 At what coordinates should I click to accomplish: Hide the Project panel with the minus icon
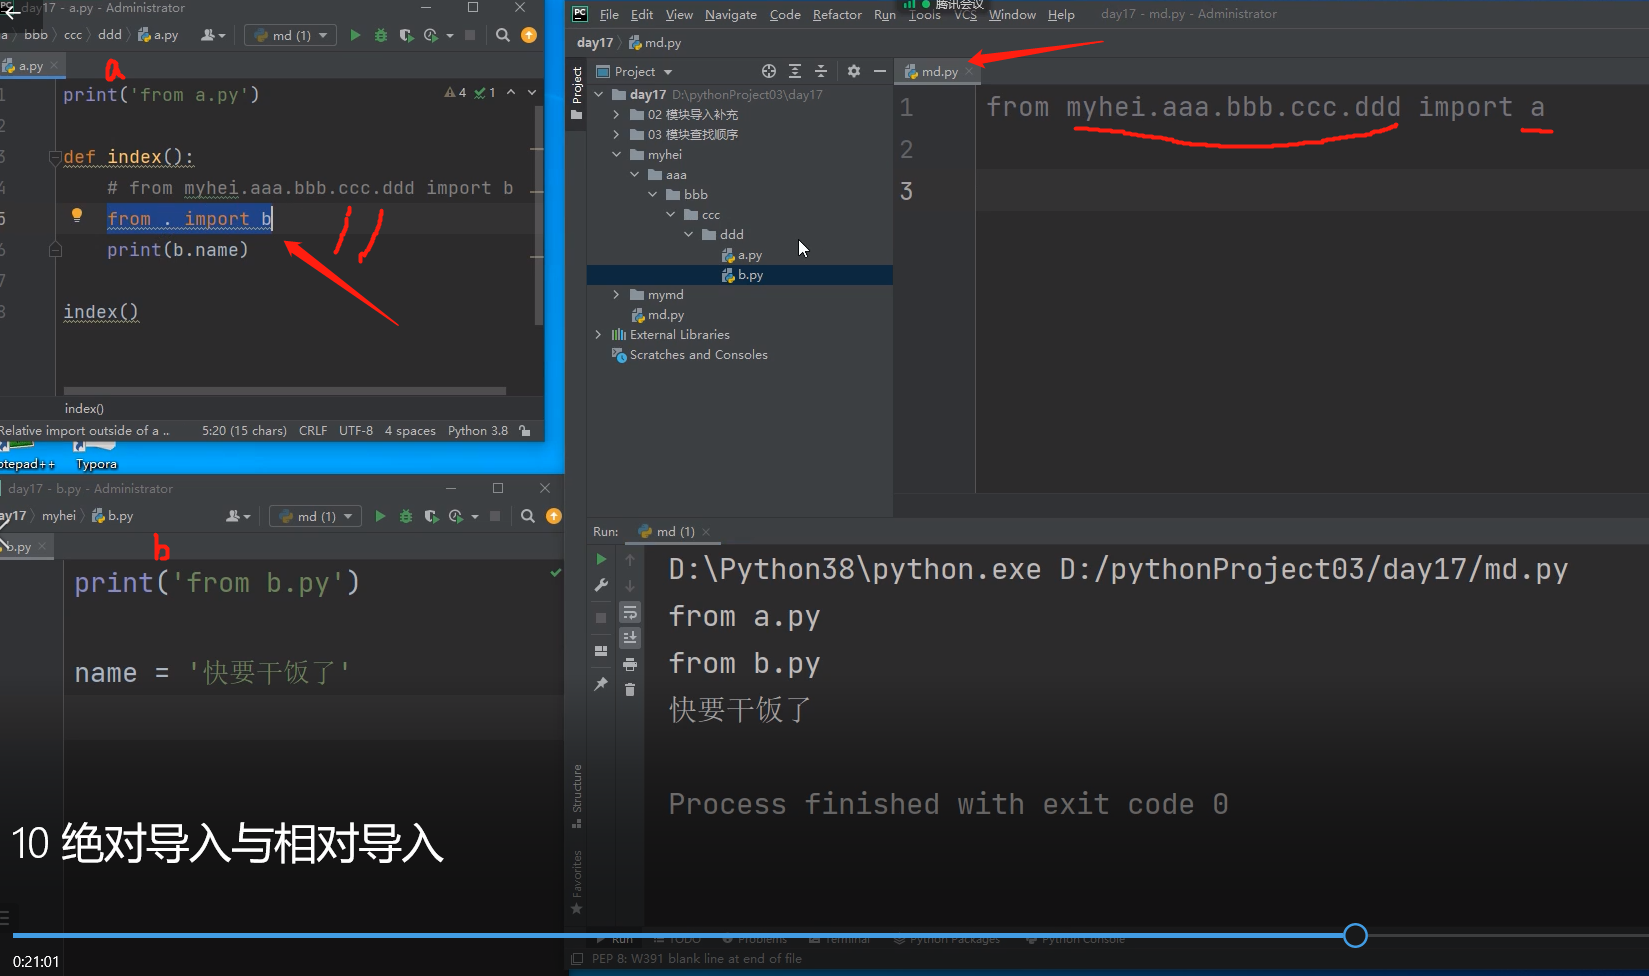click(x=879, y=71)
